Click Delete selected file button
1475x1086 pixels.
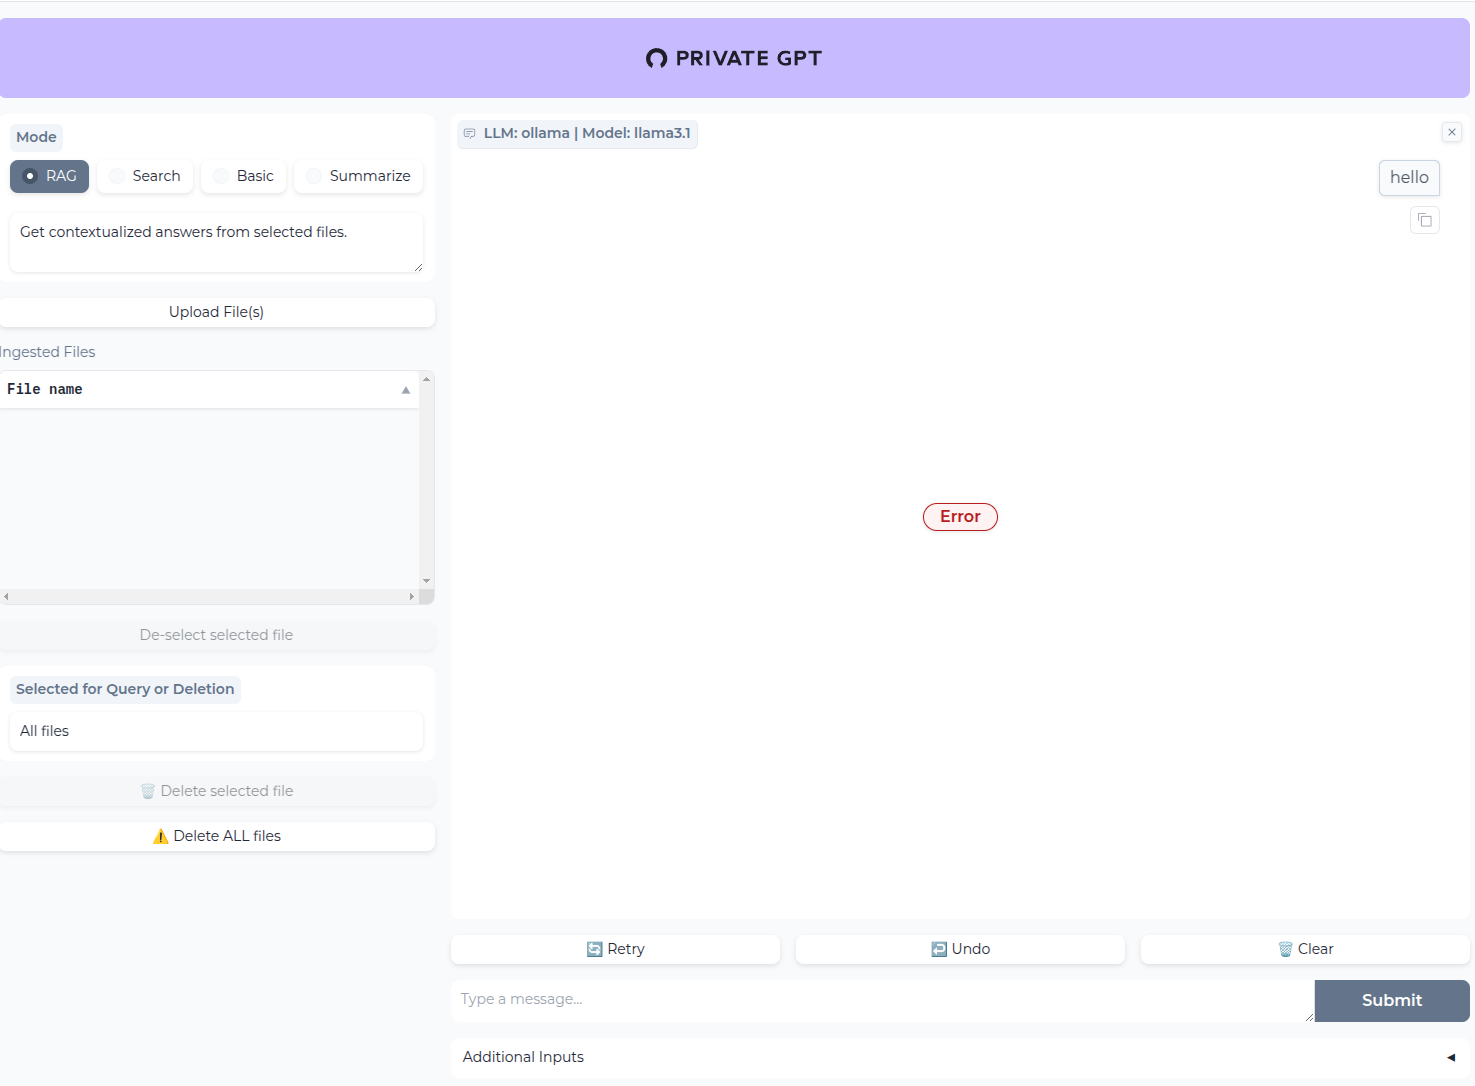[217, 791]
